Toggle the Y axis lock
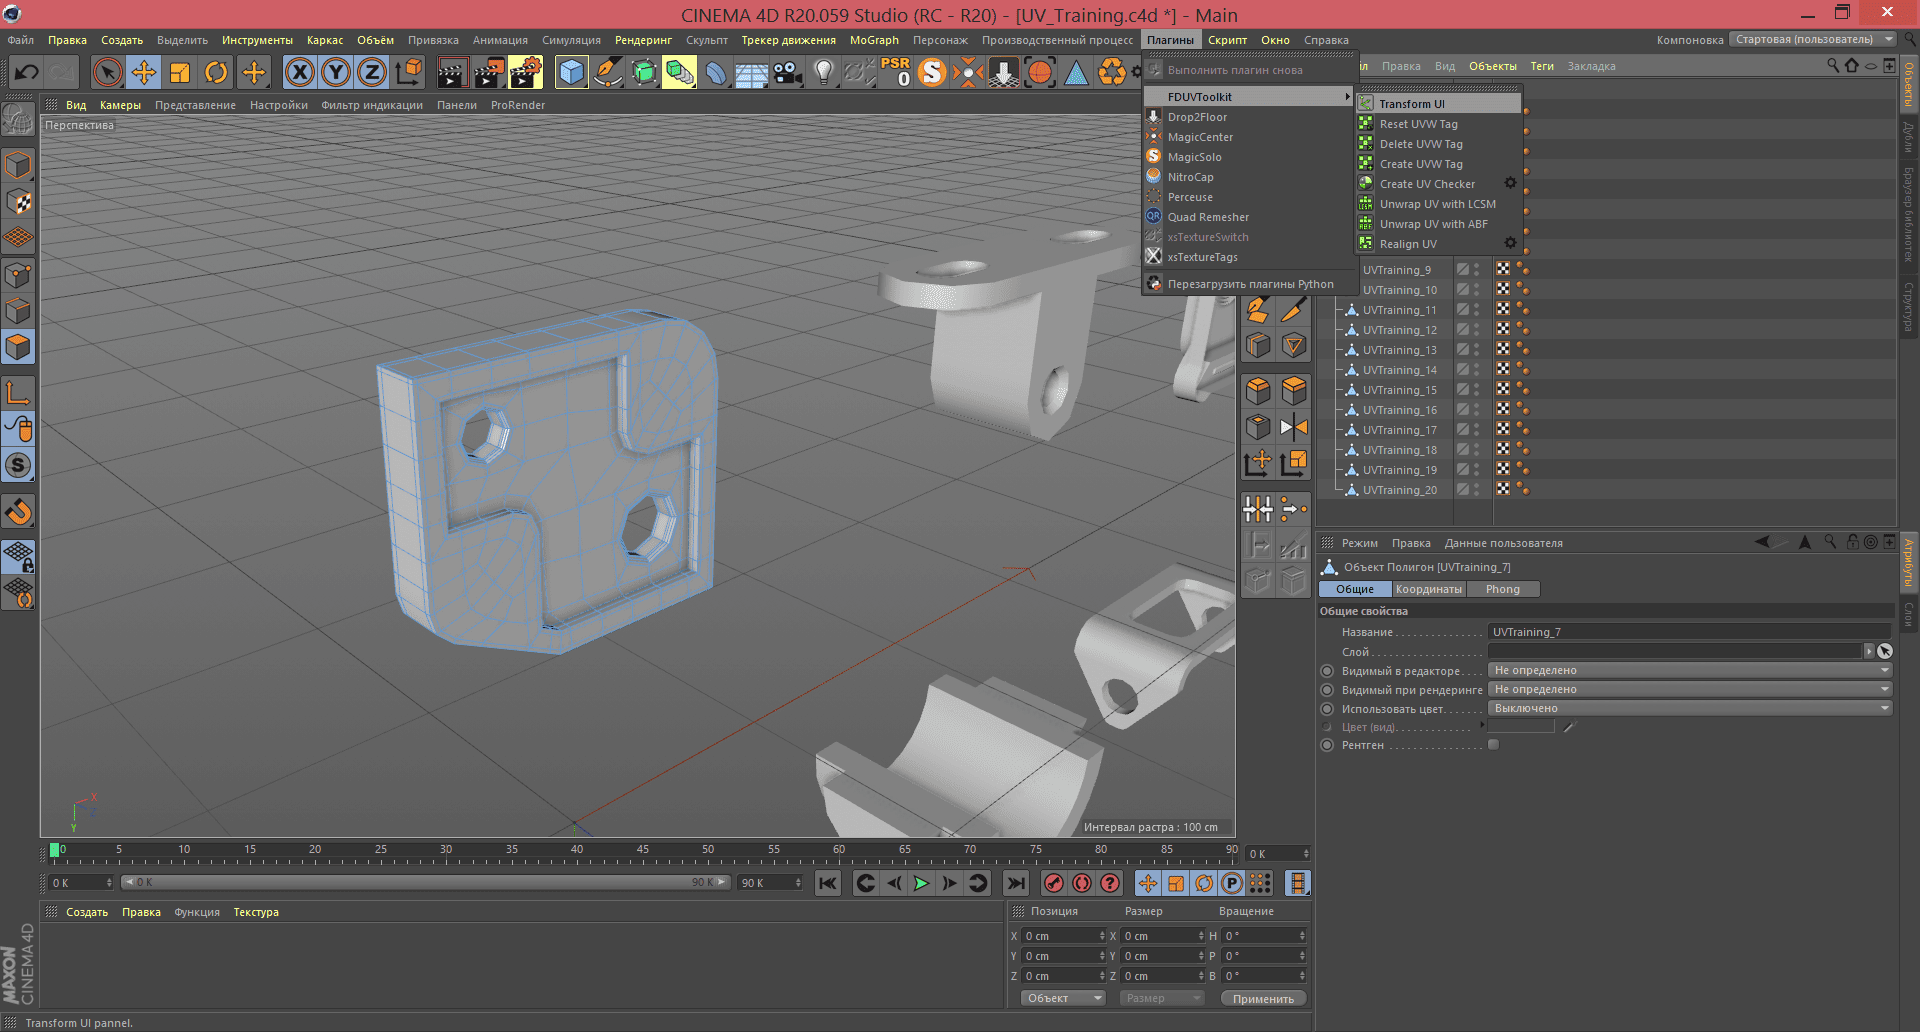The width and height of the screenshot is (1920, 1032). pos(337,72)
